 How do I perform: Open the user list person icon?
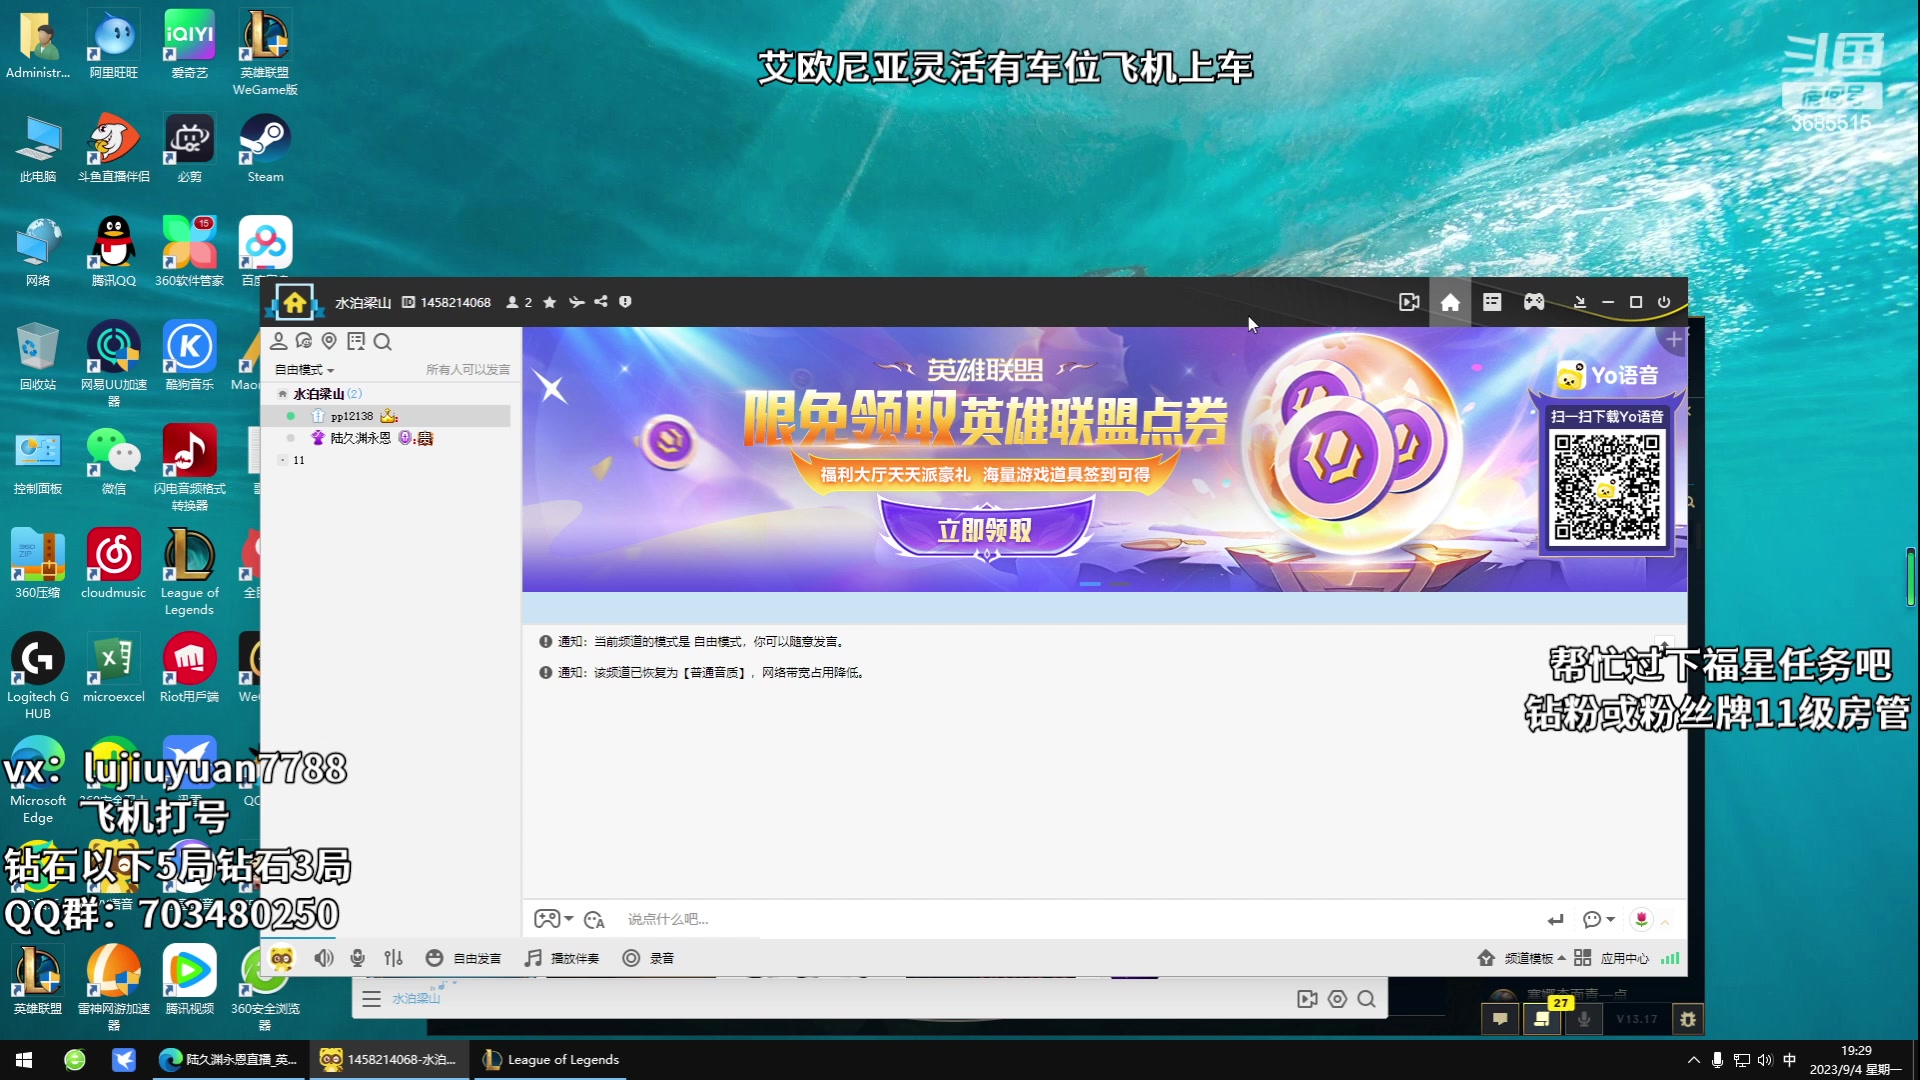tap(279, 342)
